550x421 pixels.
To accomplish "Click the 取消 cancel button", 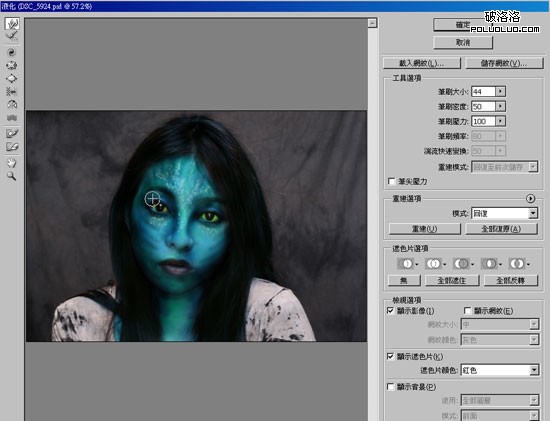I will click(x=463, y=42).
